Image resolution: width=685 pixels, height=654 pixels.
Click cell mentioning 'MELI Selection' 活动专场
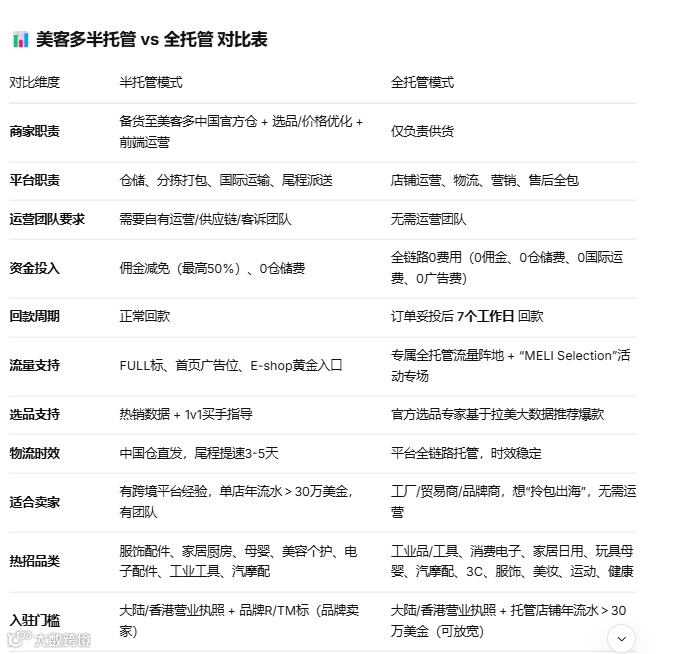510,366
